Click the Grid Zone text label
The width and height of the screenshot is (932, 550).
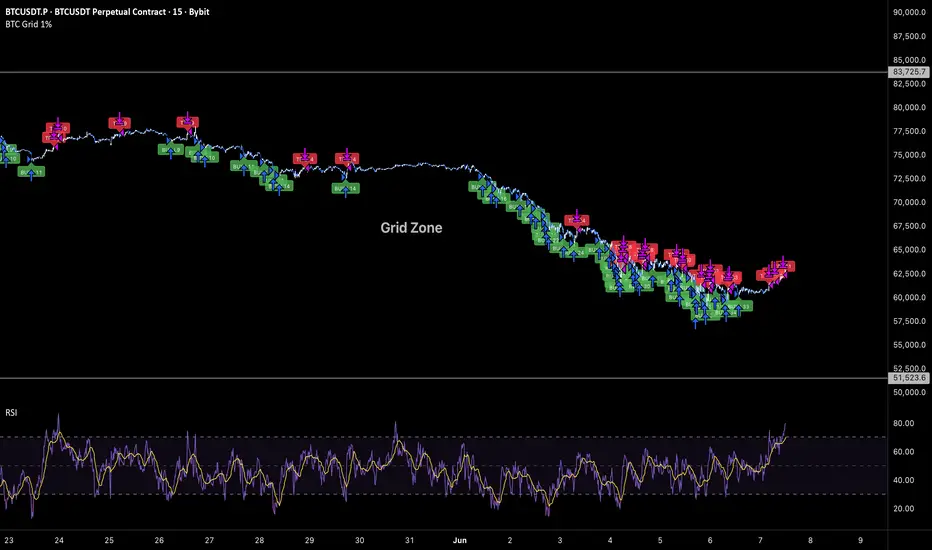coord(411,228)
